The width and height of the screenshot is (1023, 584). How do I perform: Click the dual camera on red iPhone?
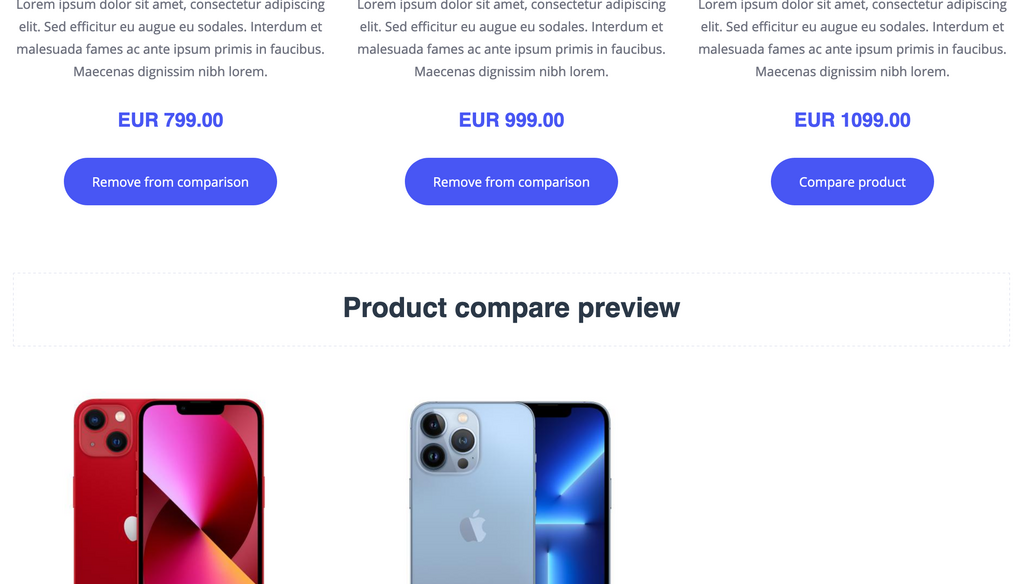106,431
